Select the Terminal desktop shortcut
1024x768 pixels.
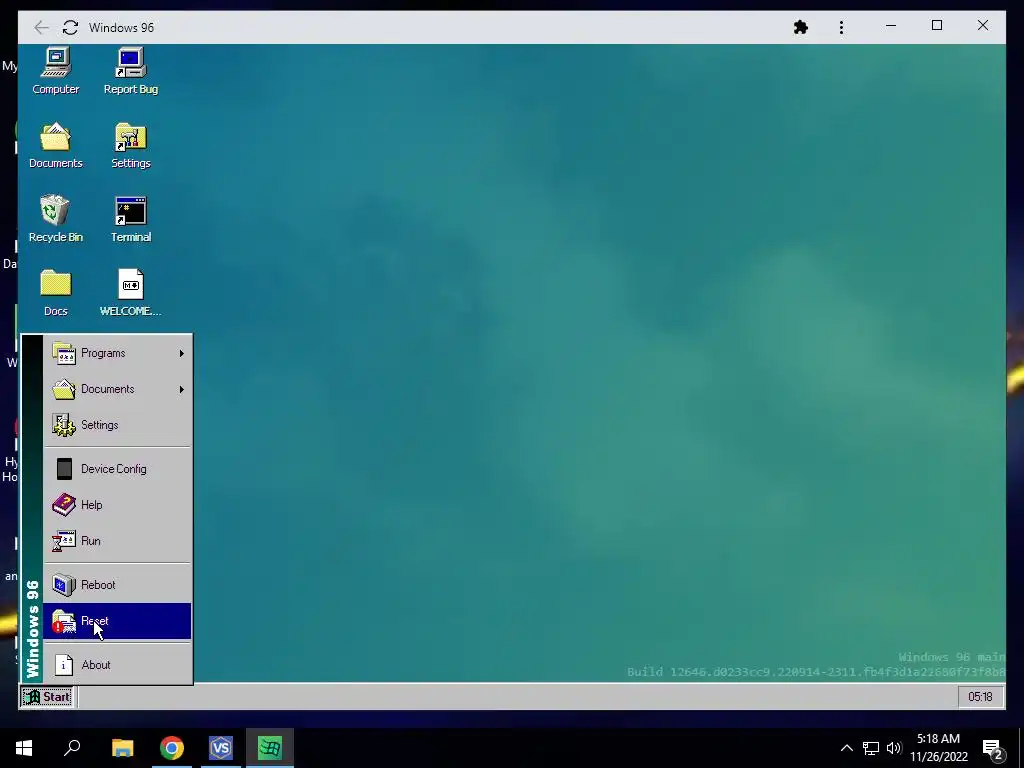131,219
